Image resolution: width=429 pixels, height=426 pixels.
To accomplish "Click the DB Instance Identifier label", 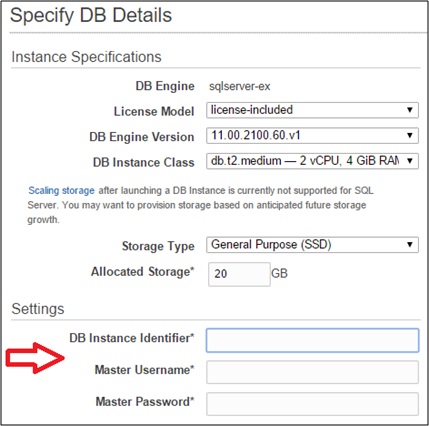I will [x=132, y=338].
